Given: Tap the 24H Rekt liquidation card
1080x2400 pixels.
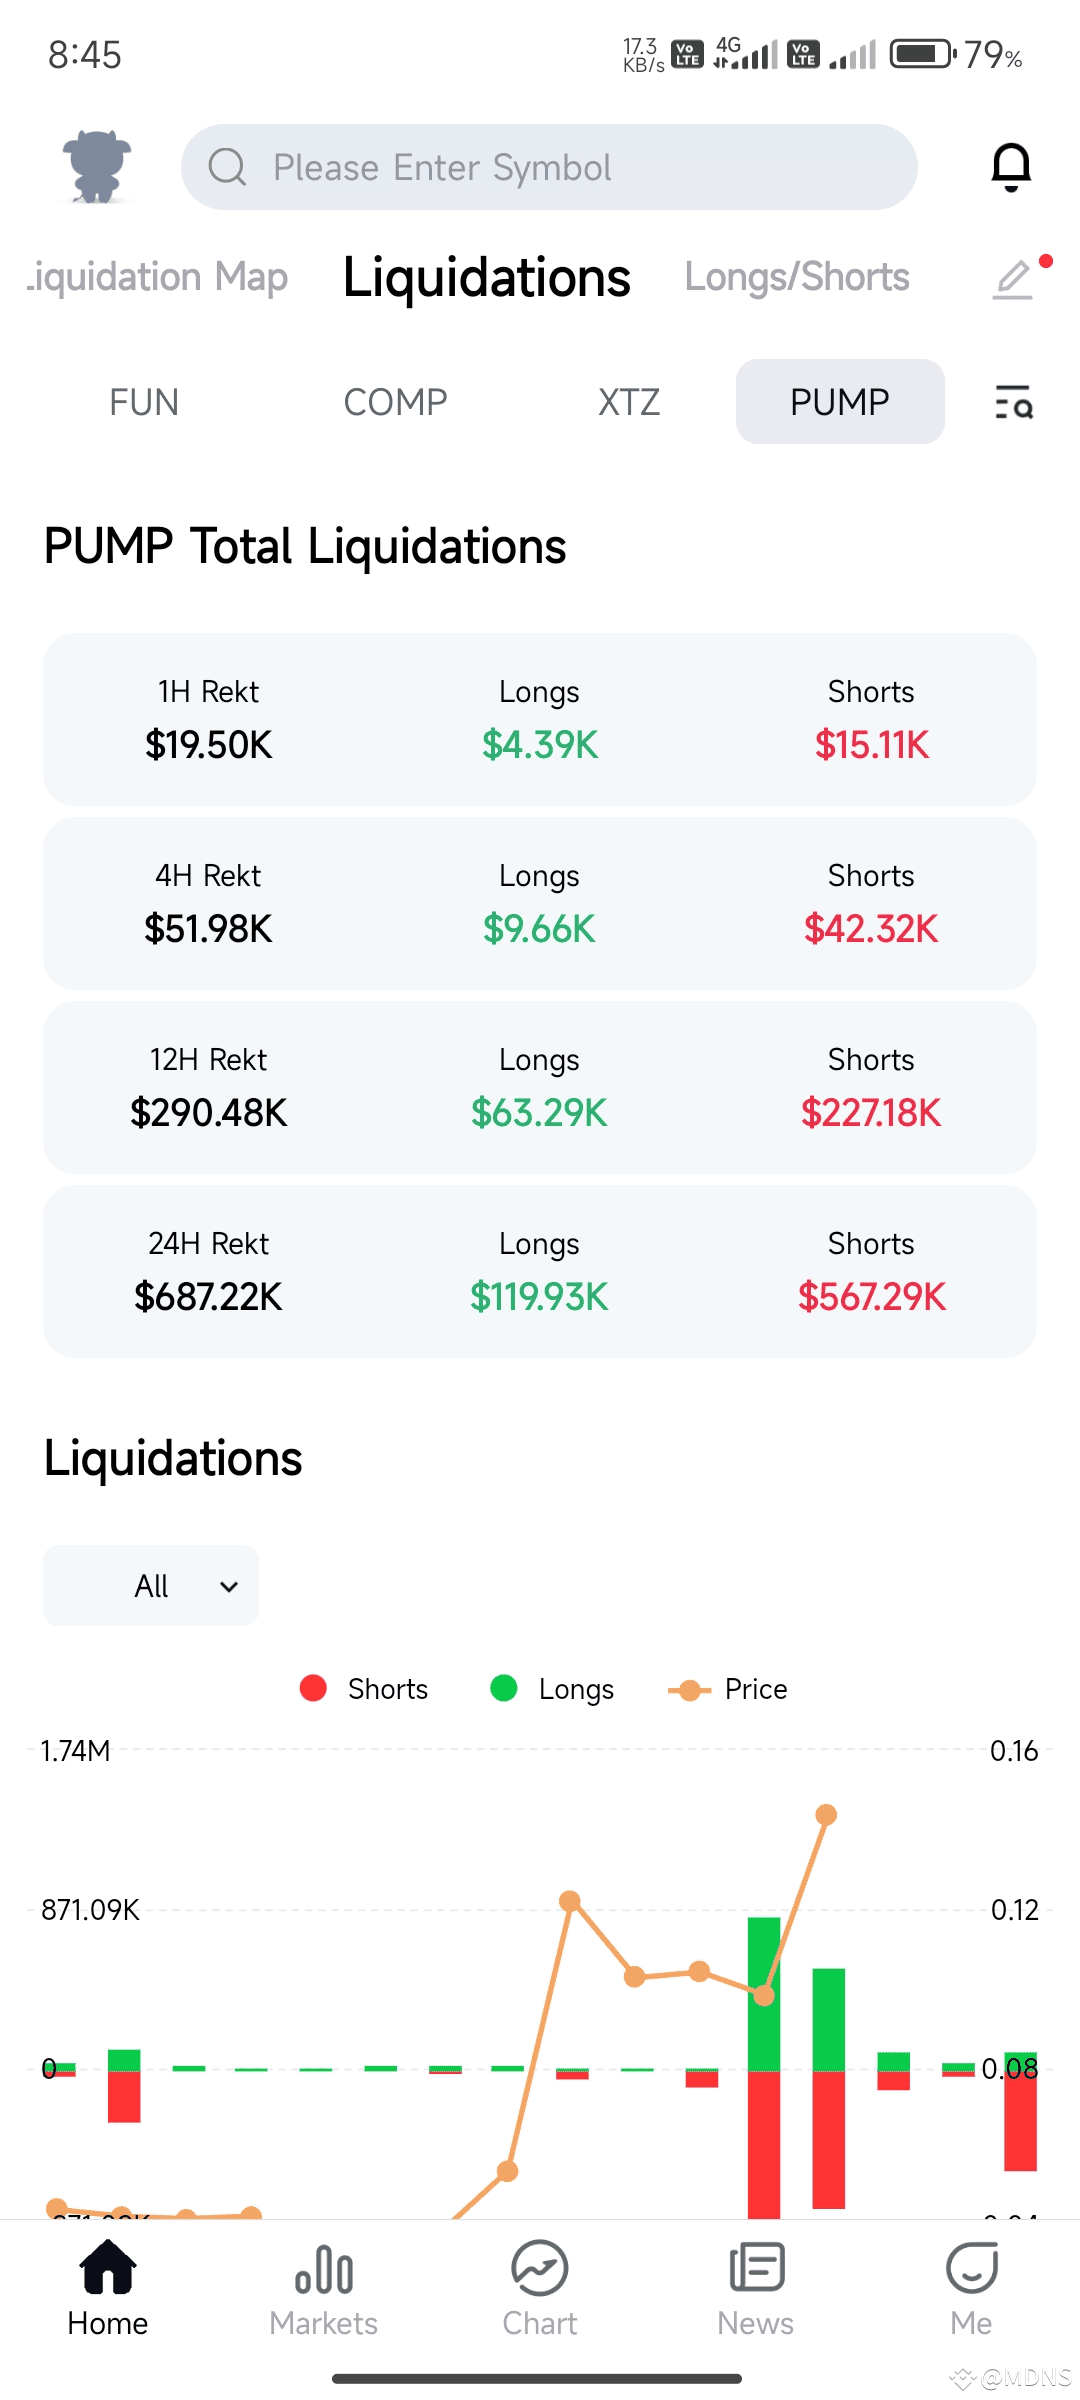Looking at the screenshot, I should tap(540, 1272).
